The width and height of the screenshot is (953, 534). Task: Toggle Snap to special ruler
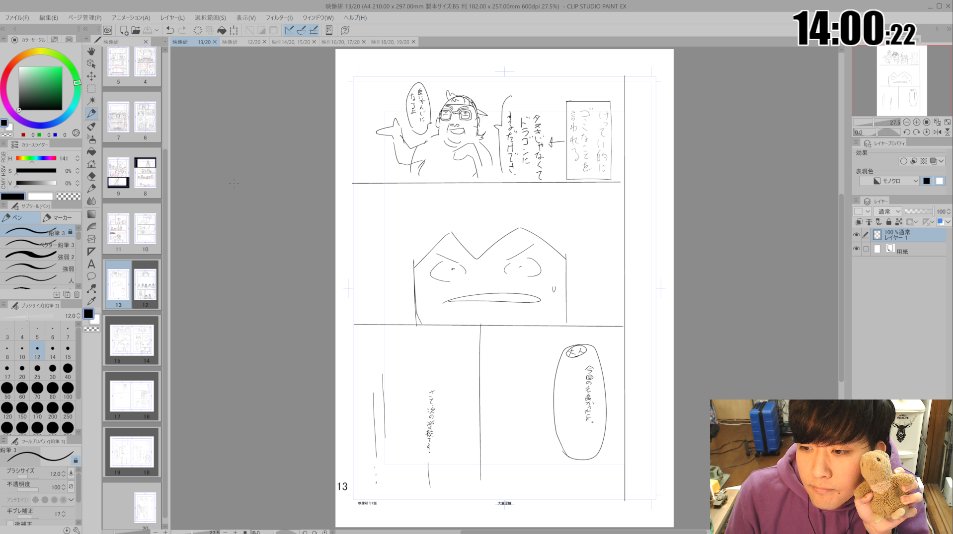click(301, 30)
